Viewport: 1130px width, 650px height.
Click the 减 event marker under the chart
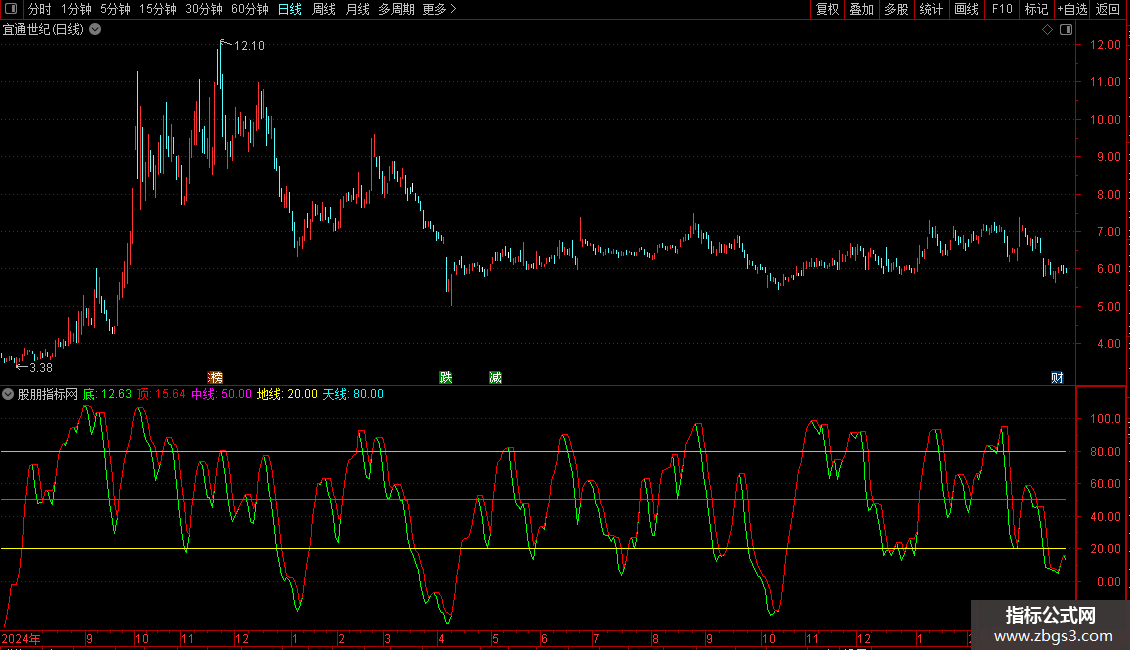(x=495, y=378)
